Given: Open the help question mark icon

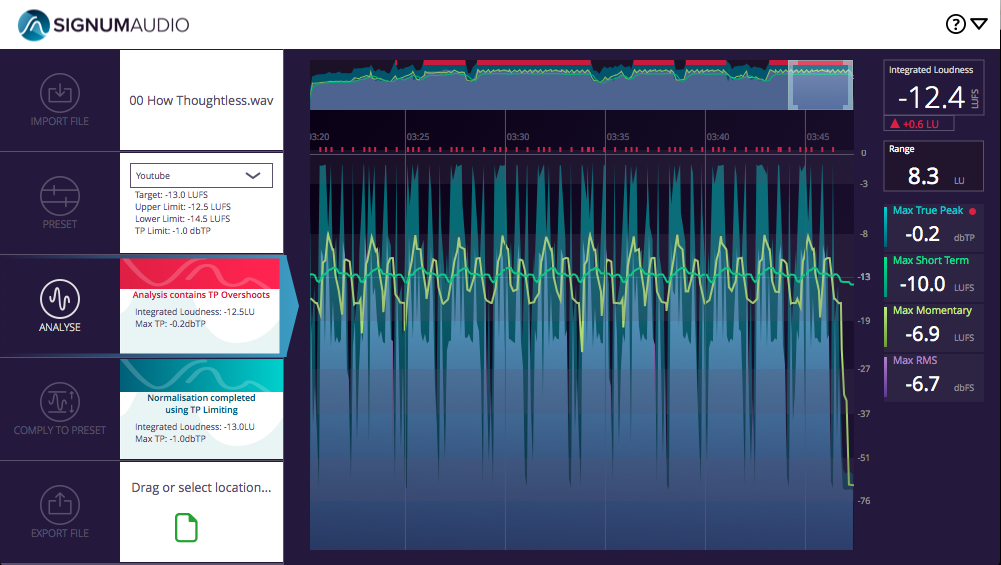Looking at the screenshot, I should coord(955,25).
